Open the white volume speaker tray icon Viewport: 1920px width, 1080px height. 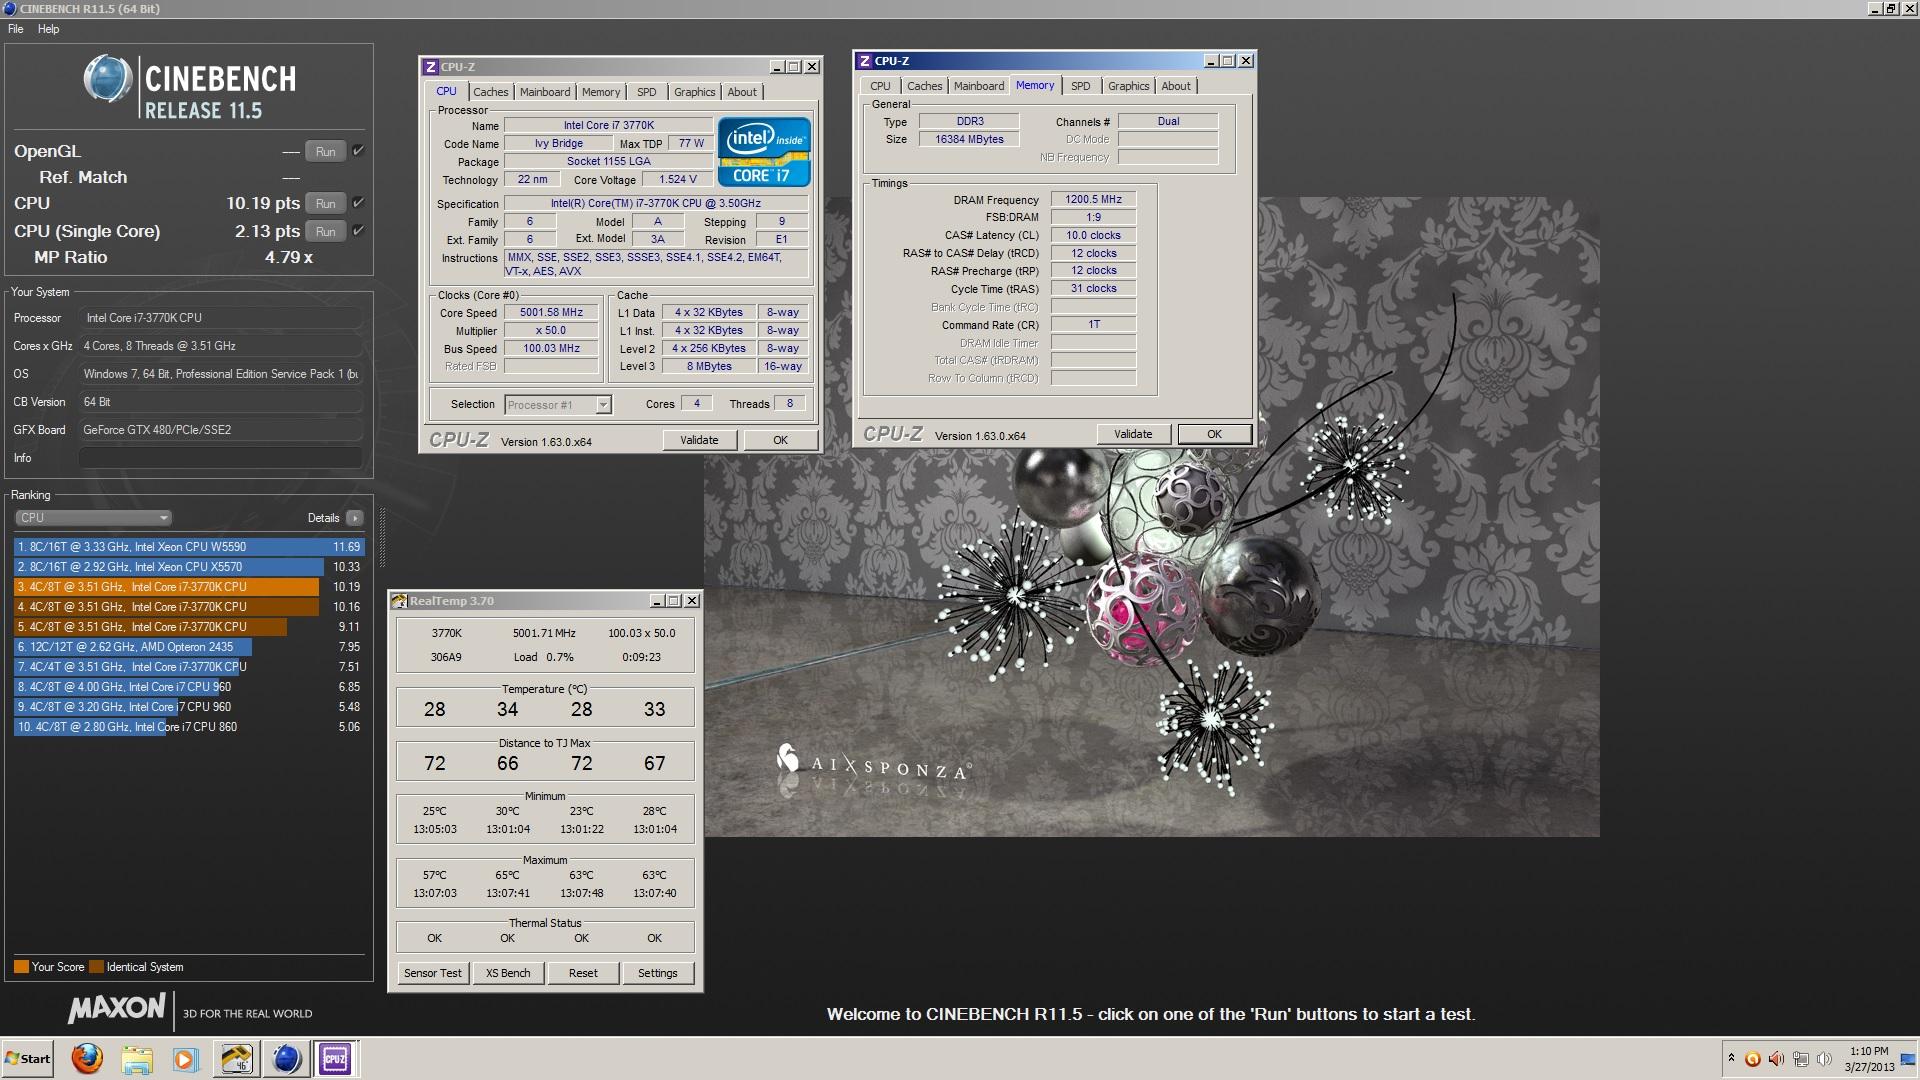pyautogui.click(x=1824, y=1059)
